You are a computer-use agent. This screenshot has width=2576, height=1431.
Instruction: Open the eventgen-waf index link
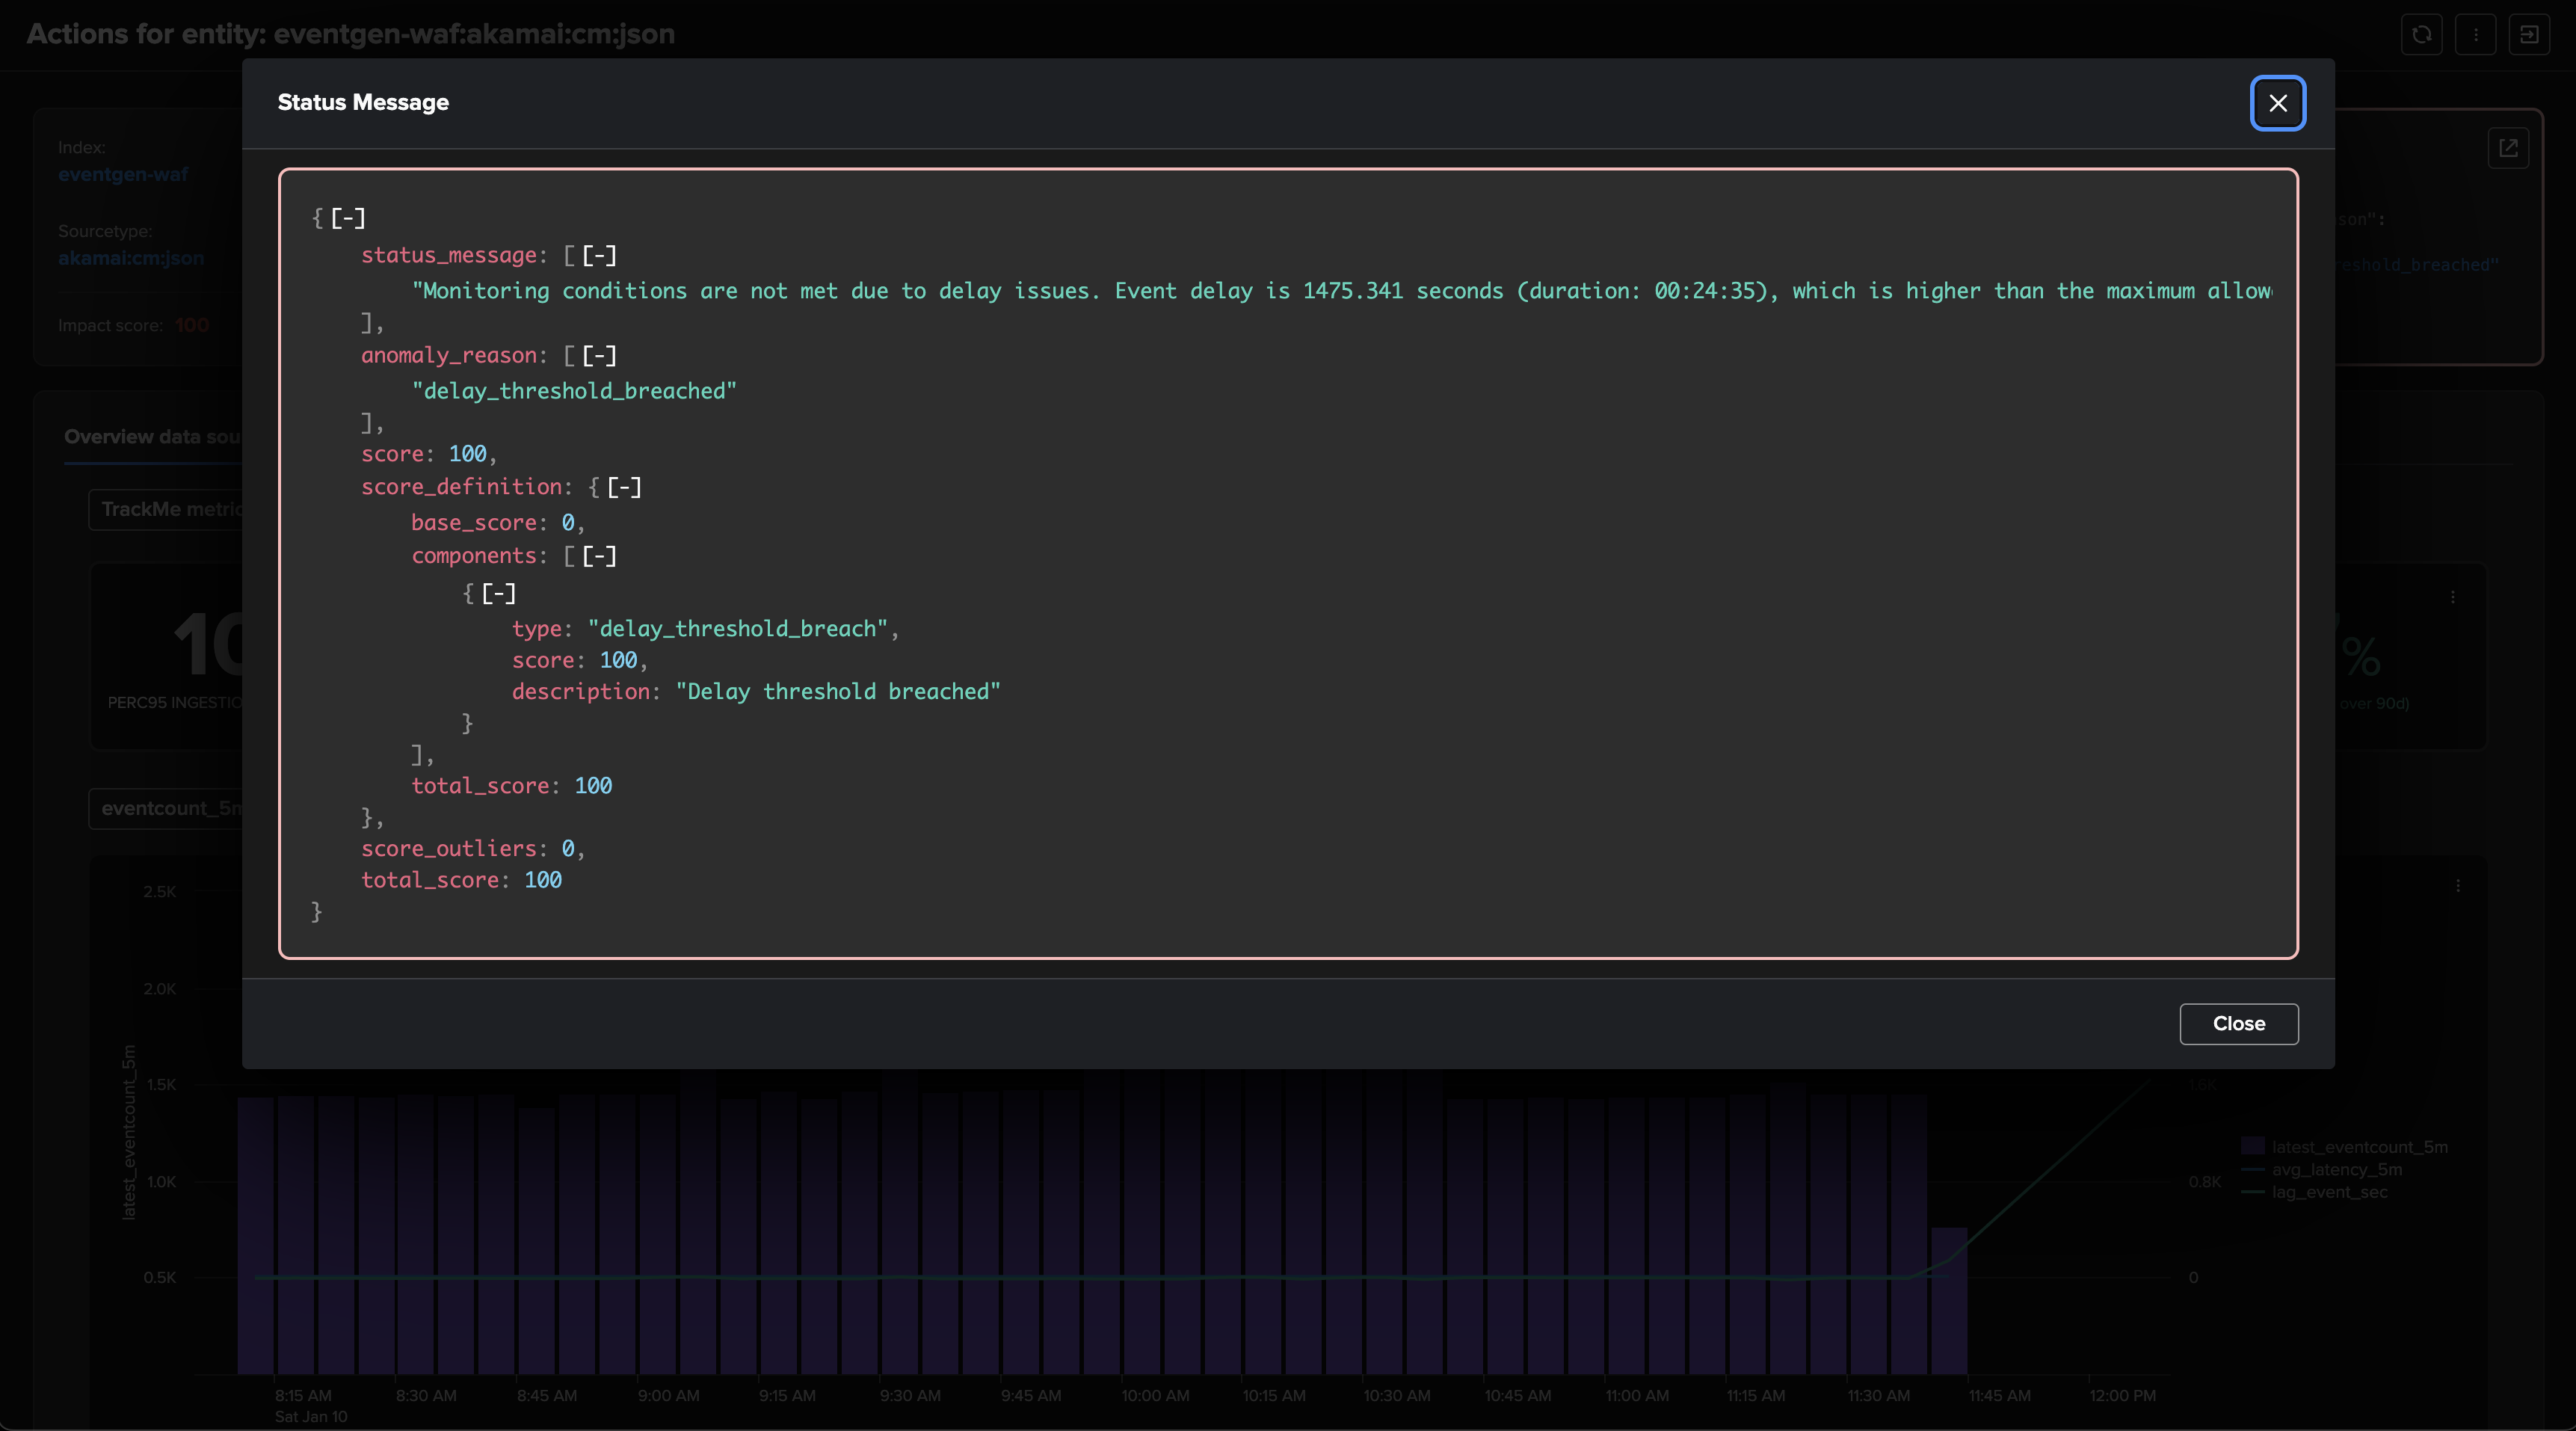123,174
